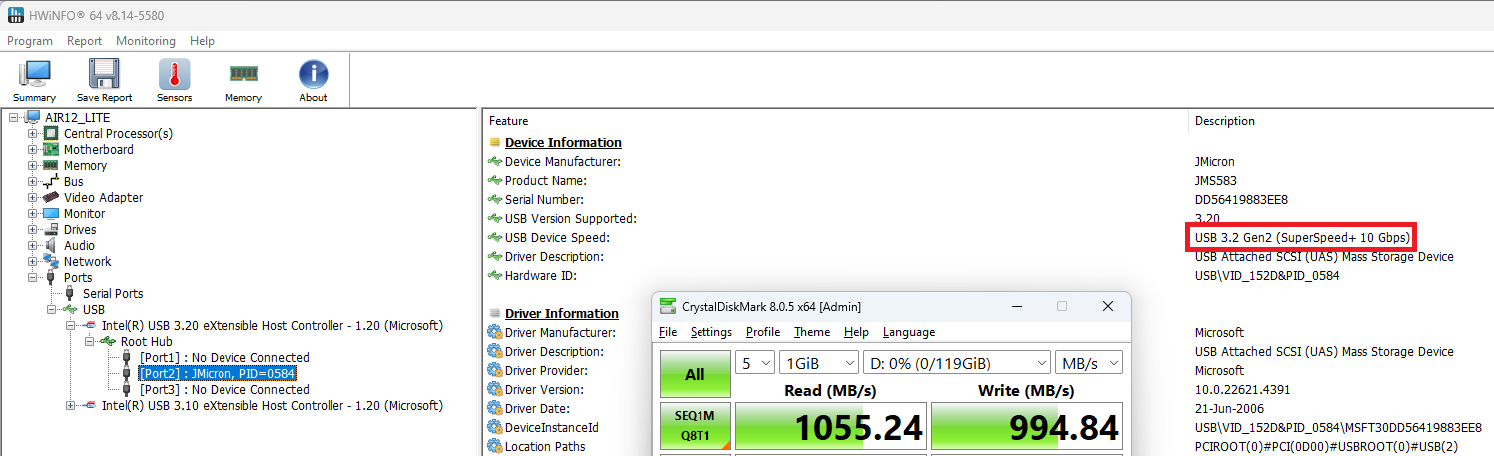Viewport: 1494px width, 456px height.
Task: Click the gear icon beside Driver Manufacturer
Action: (494, 332)
